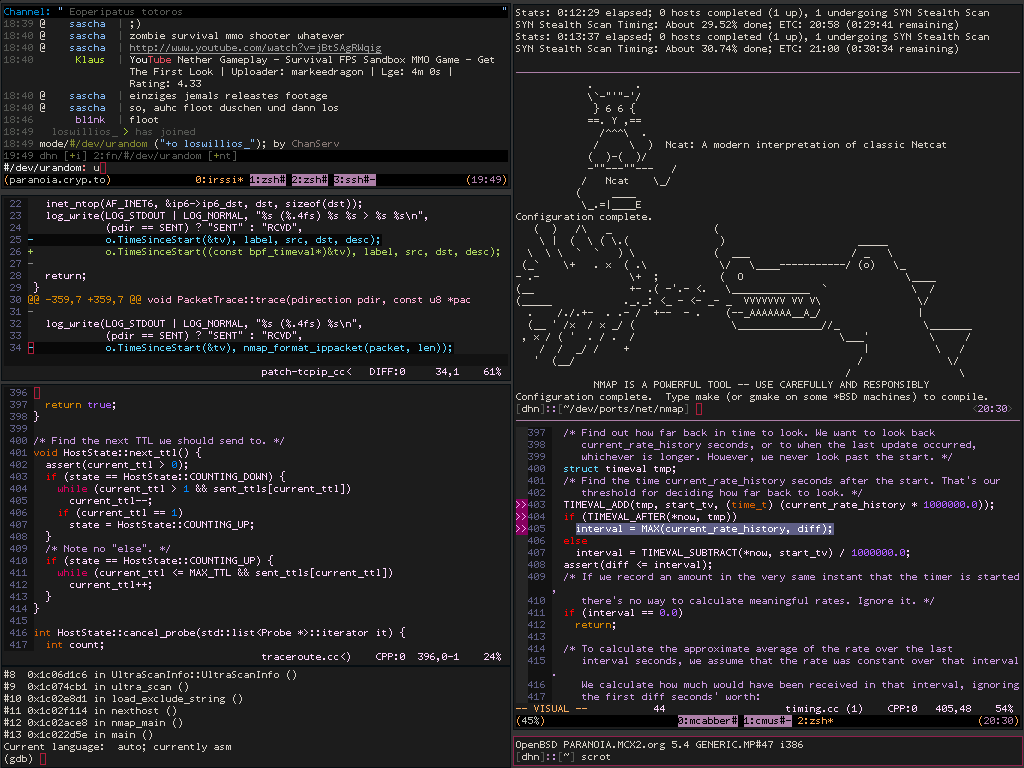This screenshot has width=1024, height=768.
Task: Click the channel topic 'Eoperipatus totoros'
Action: click(126, 12)
